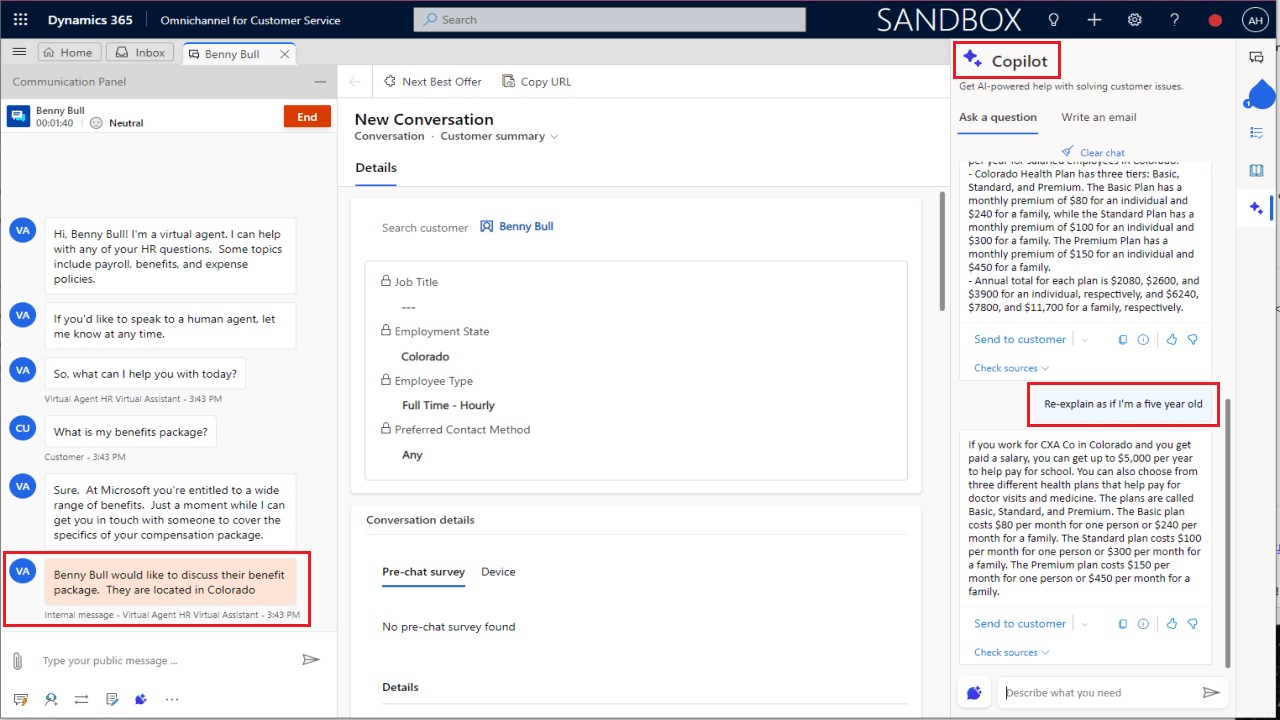The height and width of the screenshot is (720, 1280).
Task: Expand Send to customer options for the CXA Co explanation
Action: (x=1084, y=624)
